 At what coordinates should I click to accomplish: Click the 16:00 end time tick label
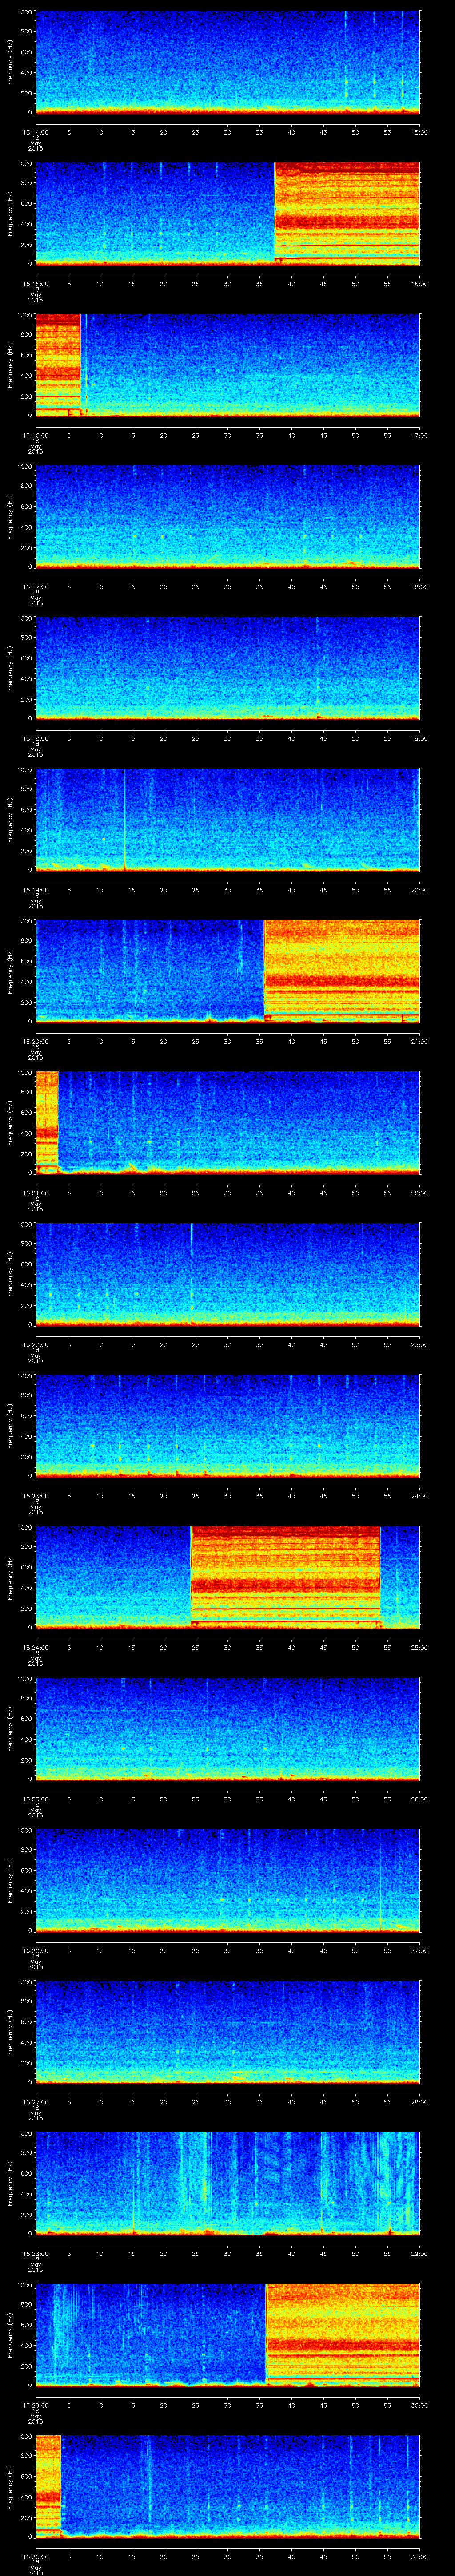[x=419, y=284]
